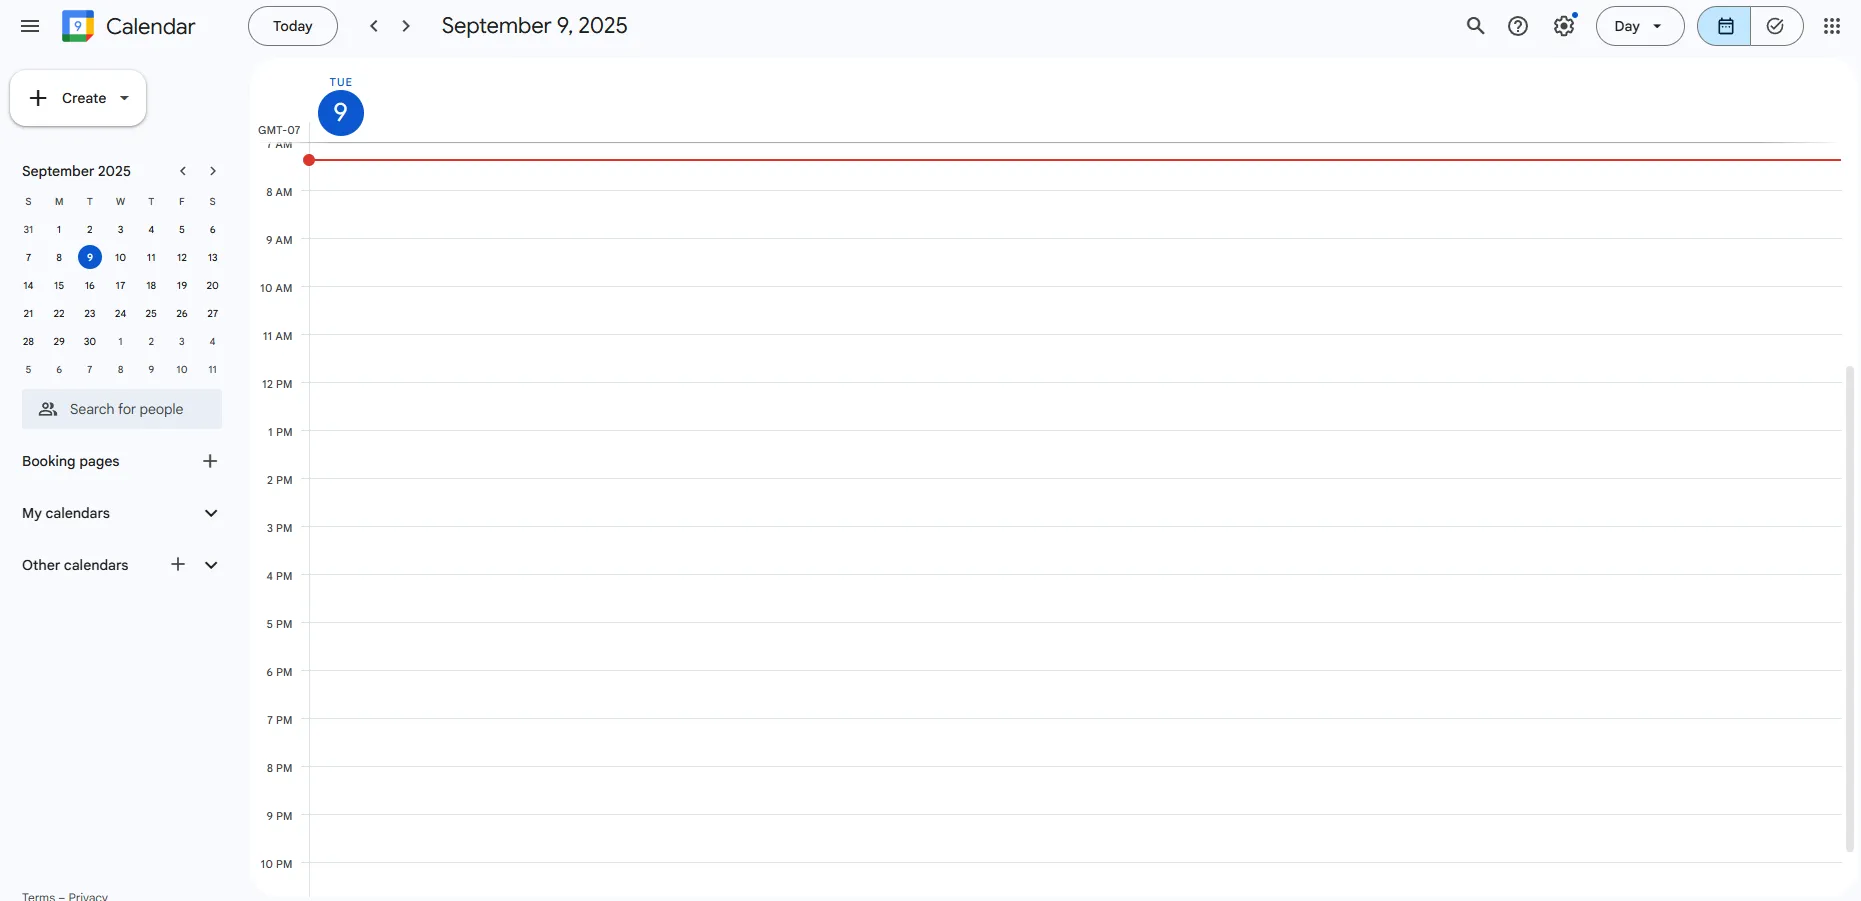Advance mini calendar to October
Viewport: 1861px width, 901px height.
[x=213, y=171]
